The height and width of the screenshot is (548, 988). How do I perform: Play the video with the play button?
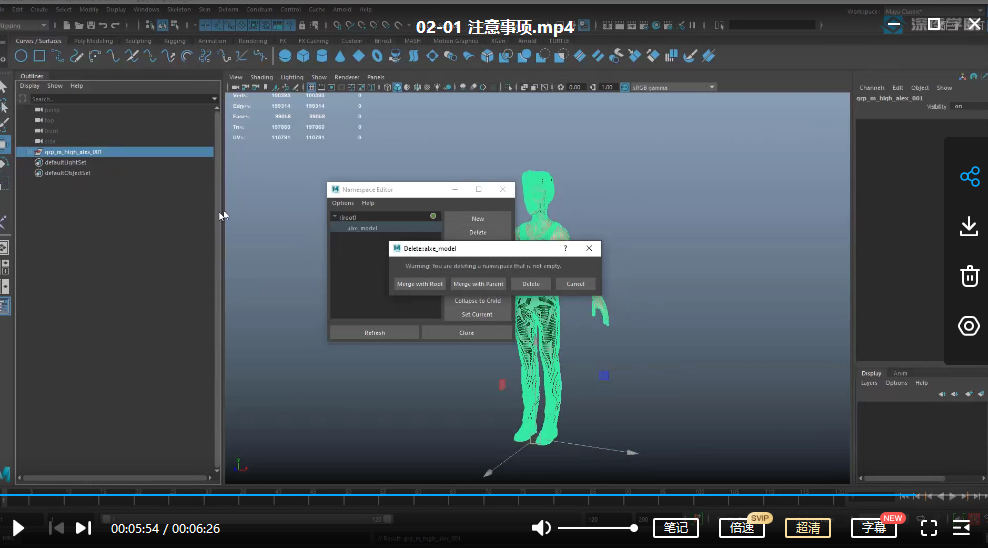[x=18, y=528]
